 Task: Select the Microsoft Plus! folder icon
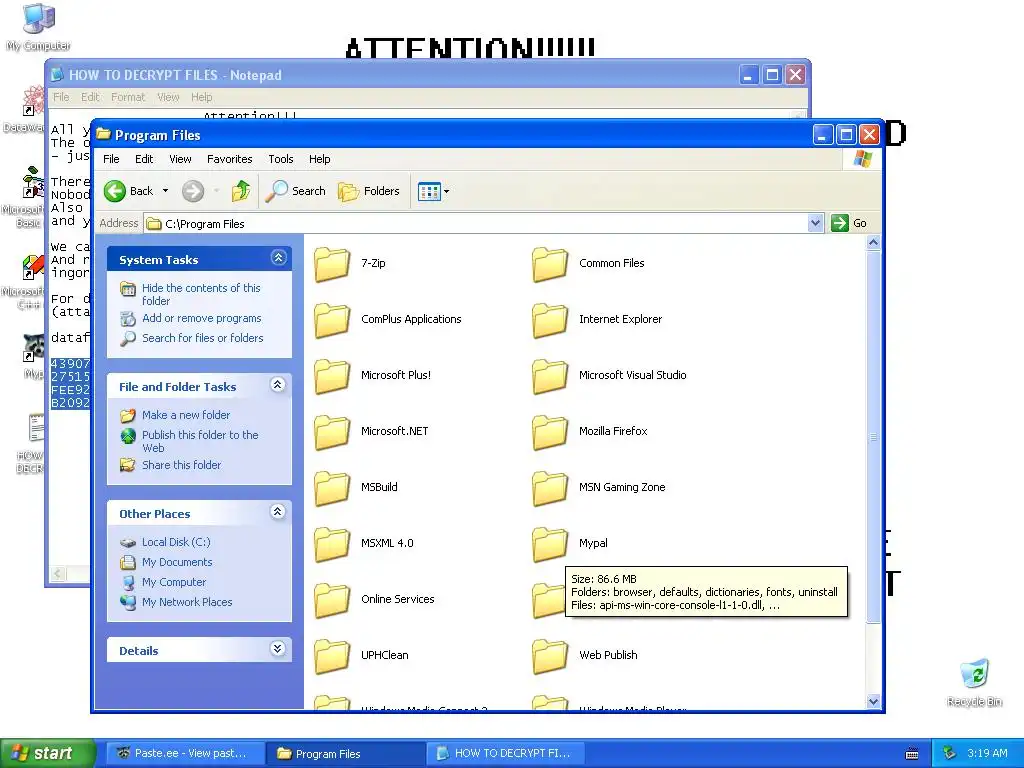332,377
